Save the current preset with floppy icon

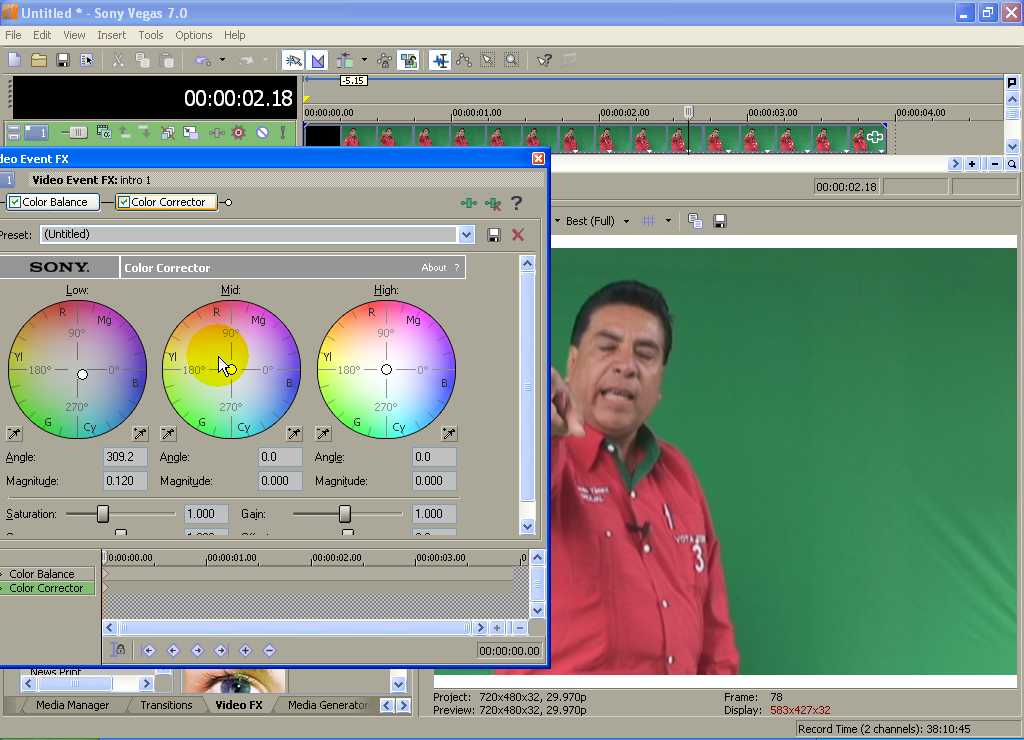tap(494, 235)
